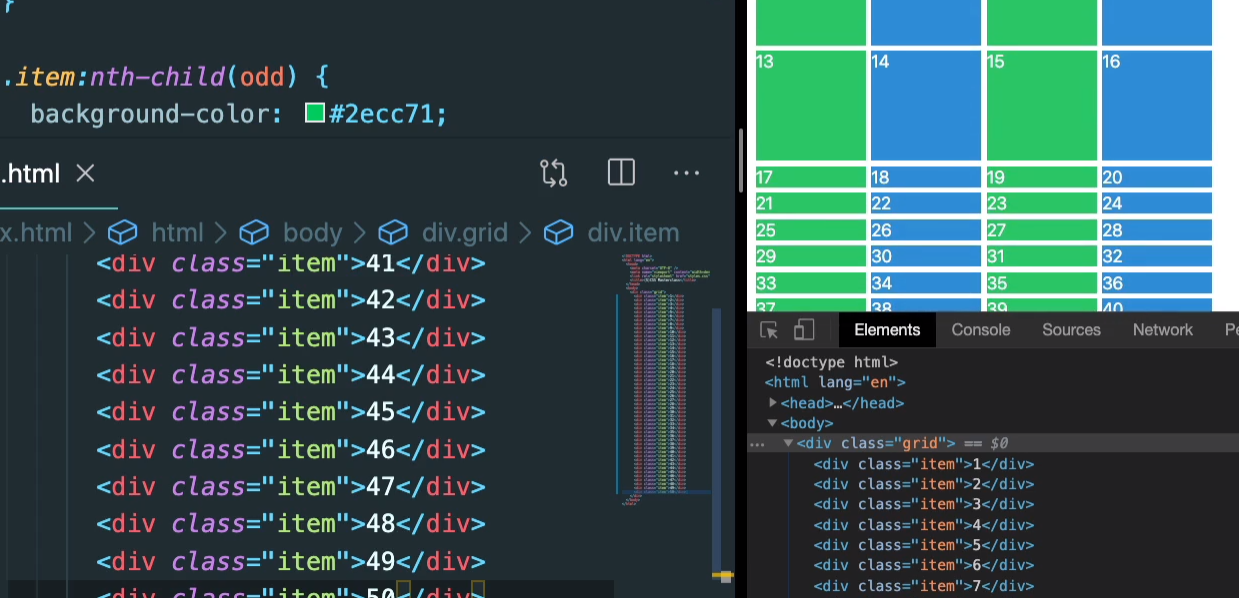Image resolution: width=1239 pixels, height=598 pixels.
Task: Click blue grid cell 14 in the page
Action: click(926, 106)
